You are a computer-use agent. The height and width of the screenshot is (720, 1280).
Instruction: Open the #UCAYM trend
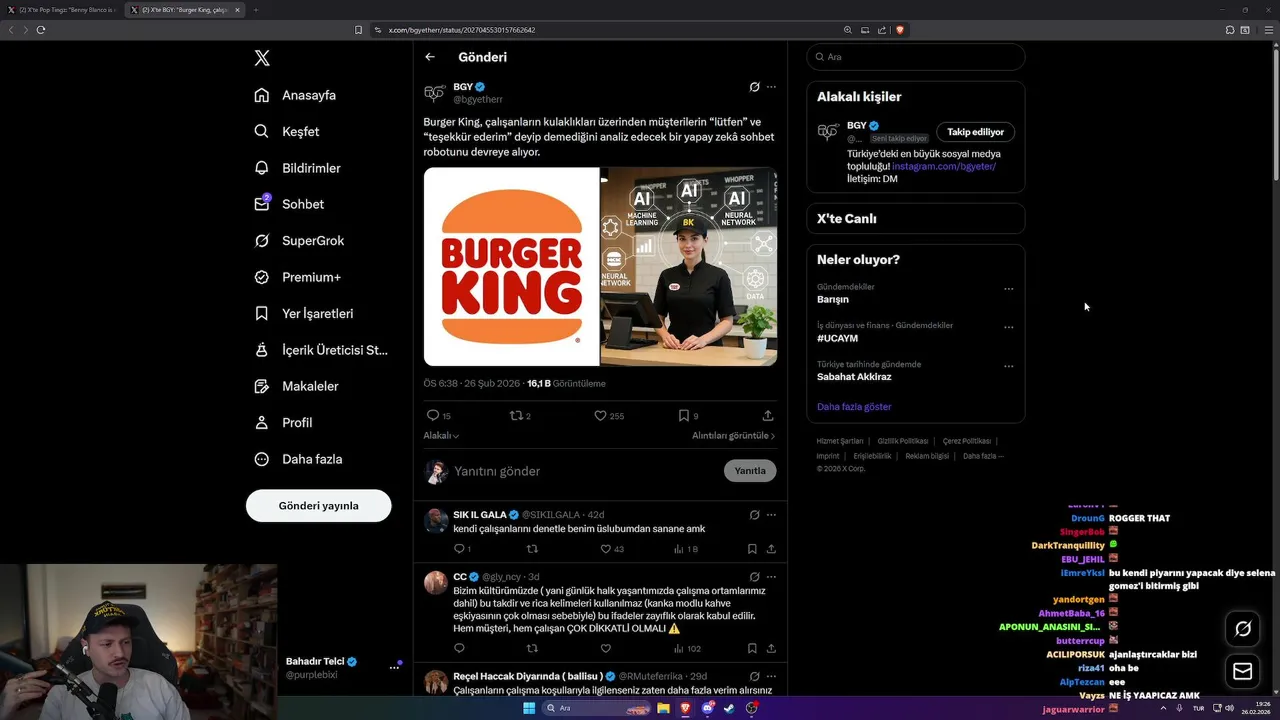click(x=837, y=338)
